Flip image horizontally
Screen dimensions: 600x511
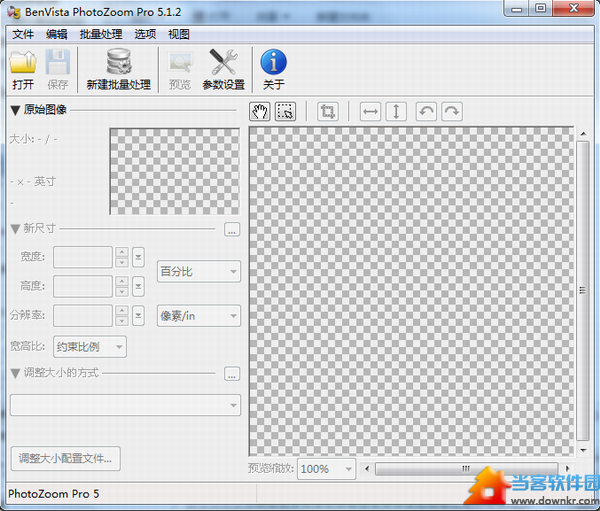point(370,112)
